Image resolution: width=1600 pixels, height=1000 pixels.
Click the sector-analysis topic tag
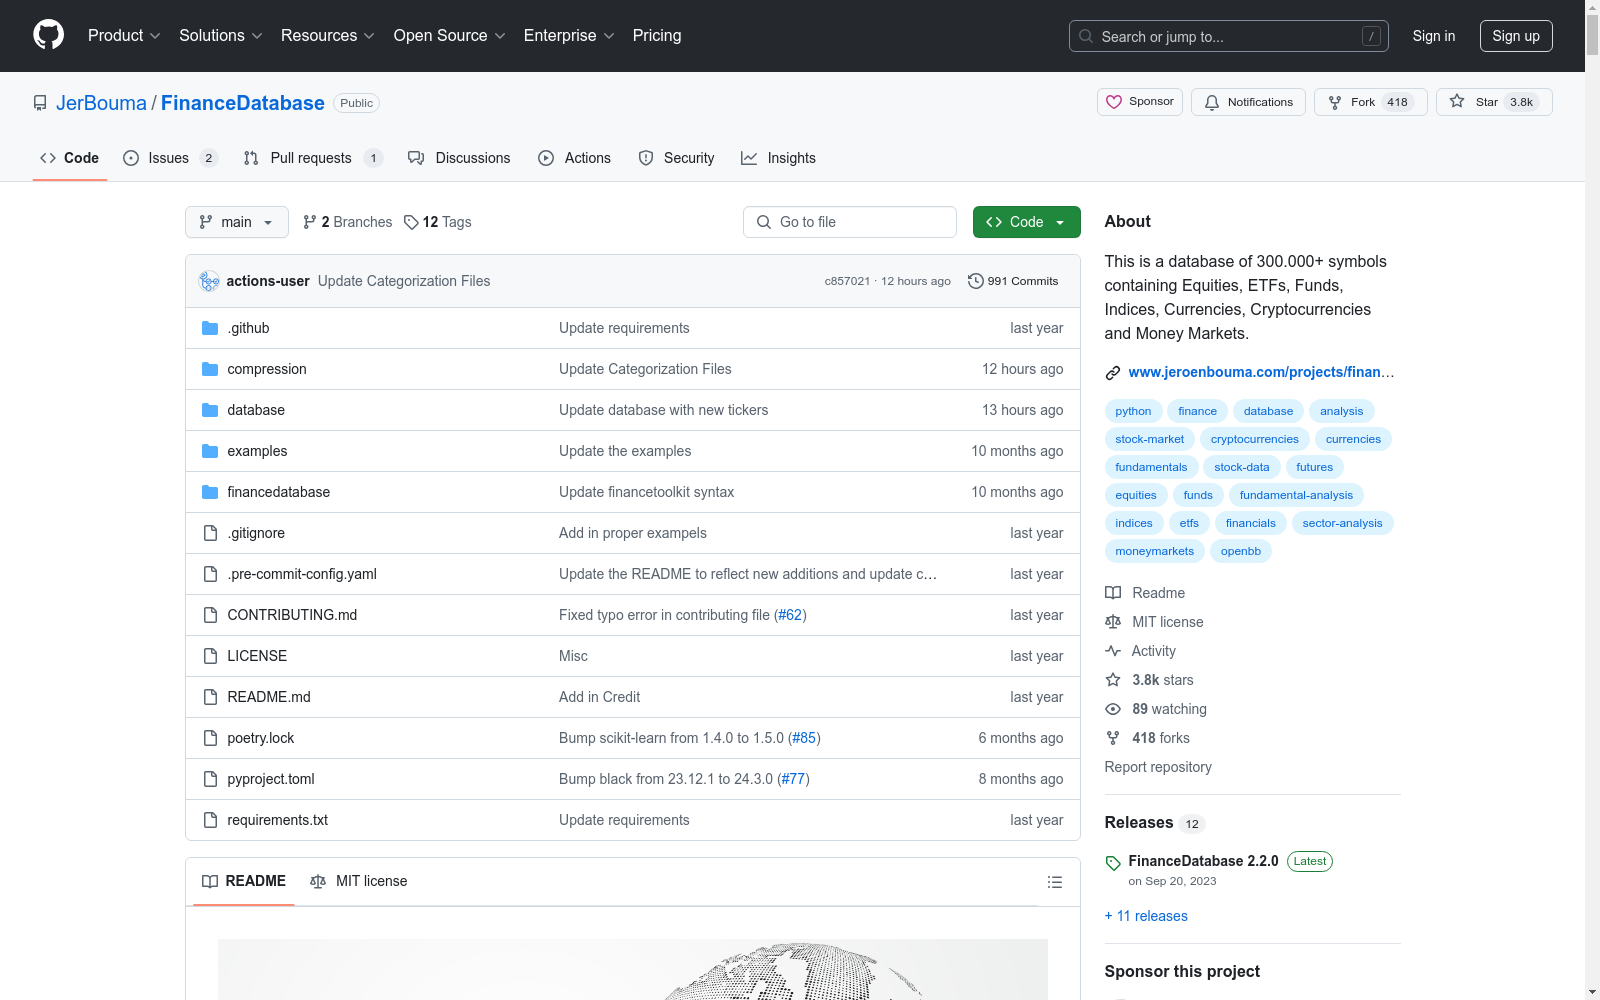click(1342, 523)
